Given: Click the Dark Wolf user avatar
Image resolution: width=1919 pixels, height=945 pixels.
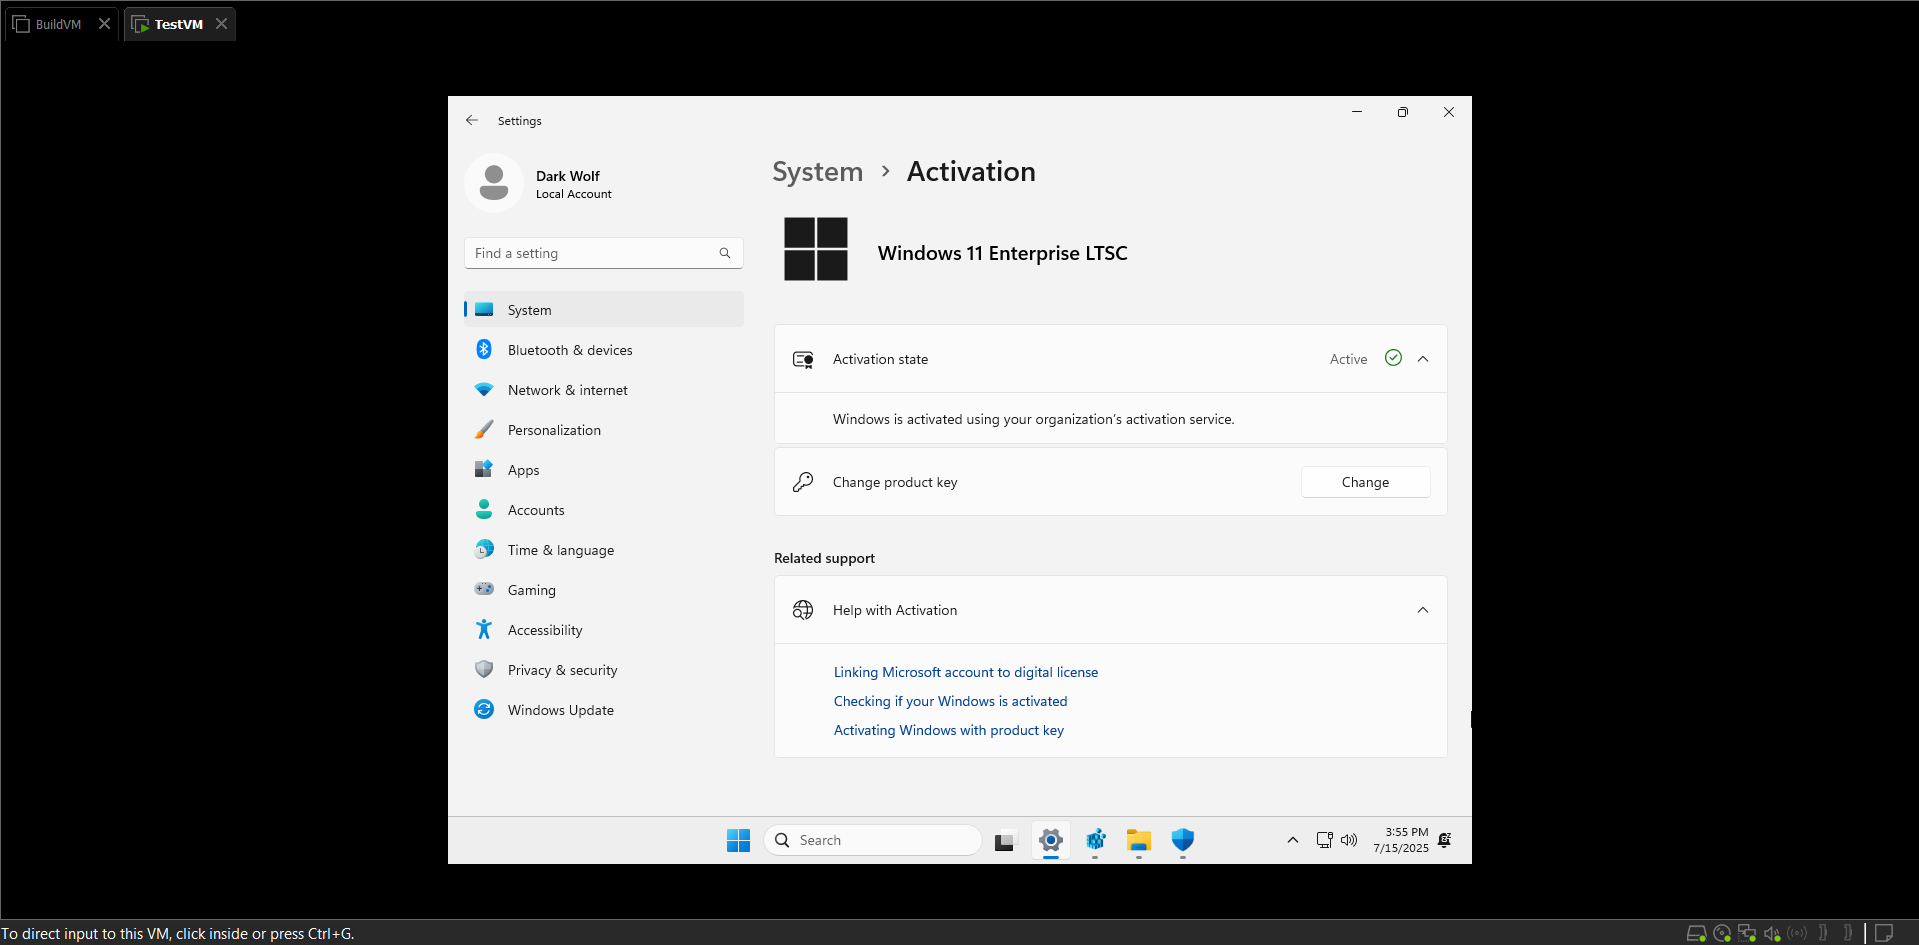Looking at the screenshot, I should tap(494, 183).
